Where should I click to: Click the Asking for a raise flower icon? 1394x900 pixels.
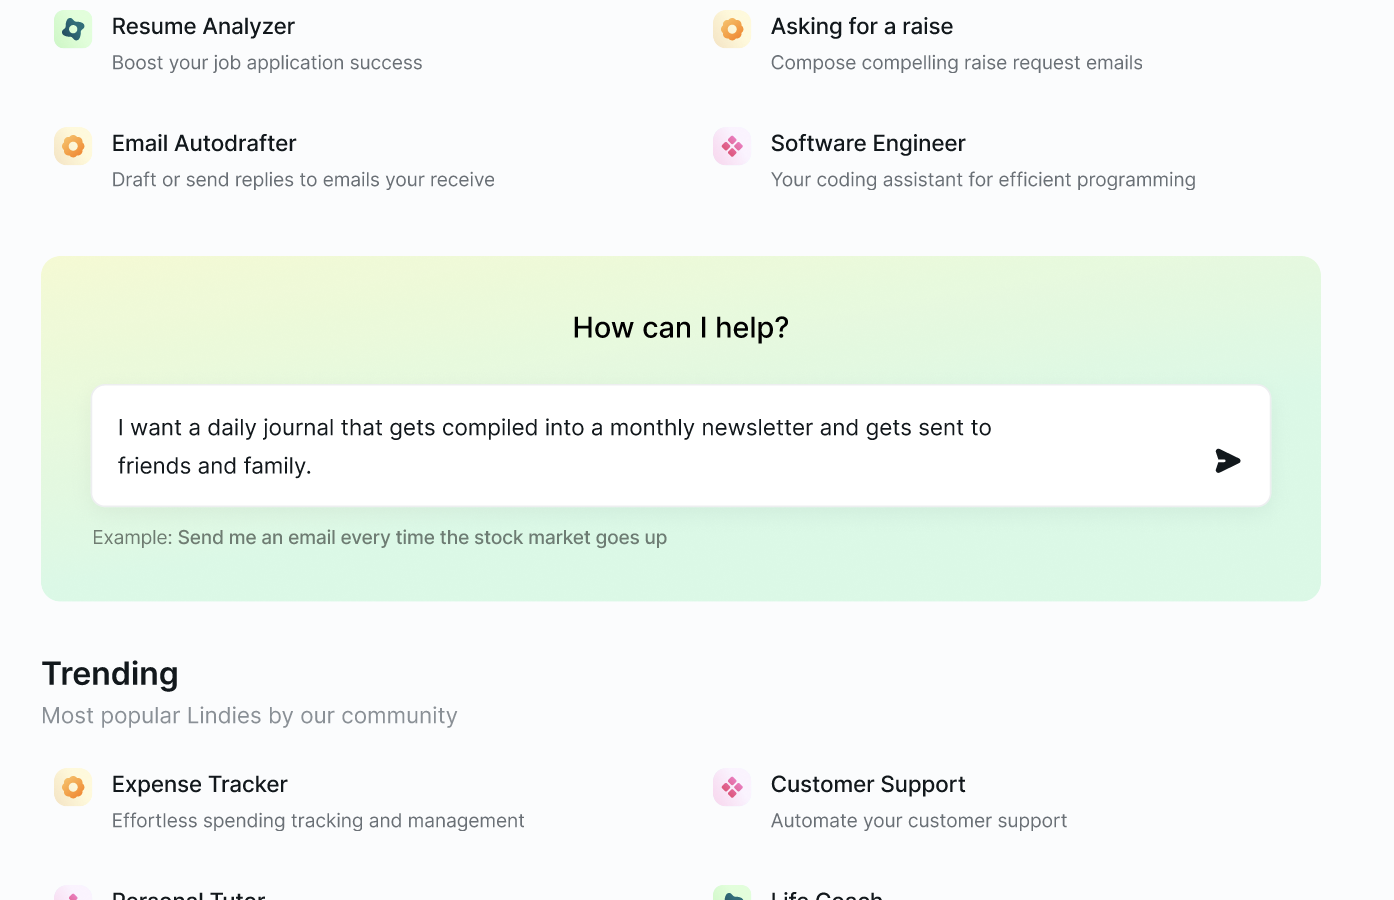tap(731, 28)
